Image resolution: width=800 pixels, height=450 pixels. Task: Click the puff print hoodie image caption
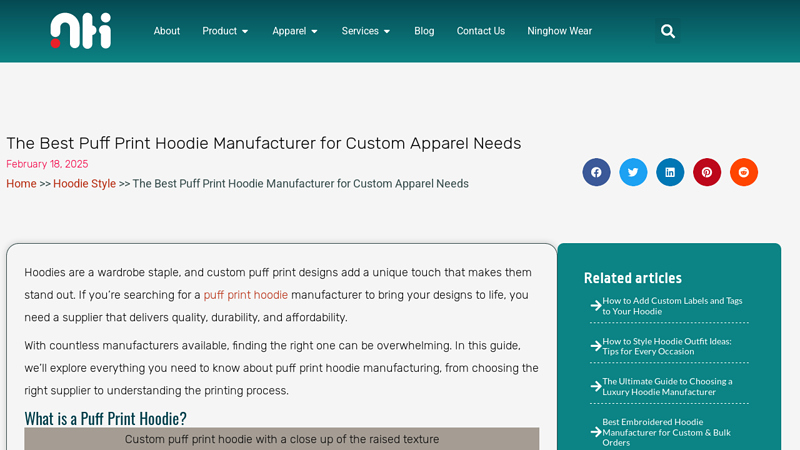point(282,439)
